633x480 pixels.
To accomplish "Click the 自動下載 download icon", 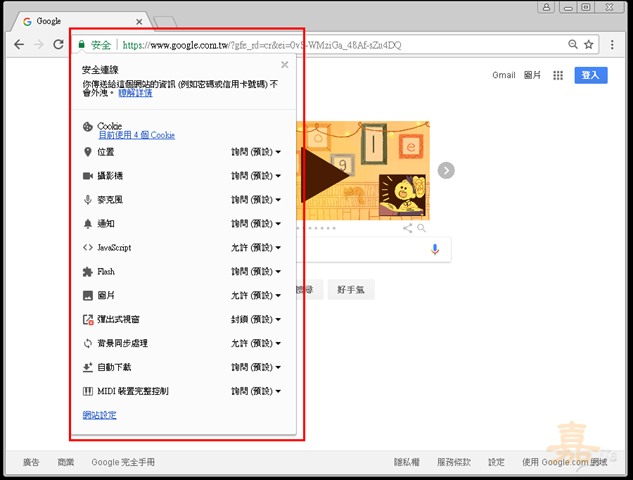I will [88, 367].
